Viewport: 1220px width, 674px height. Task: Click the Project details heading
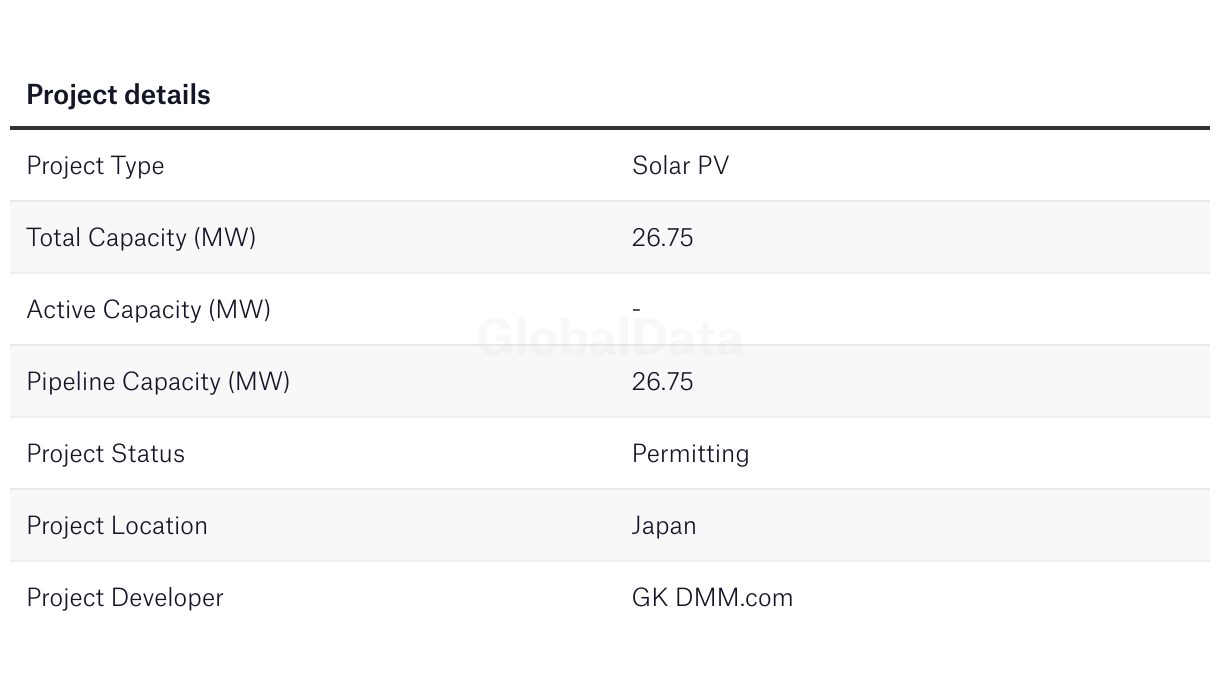coord(118,95)
